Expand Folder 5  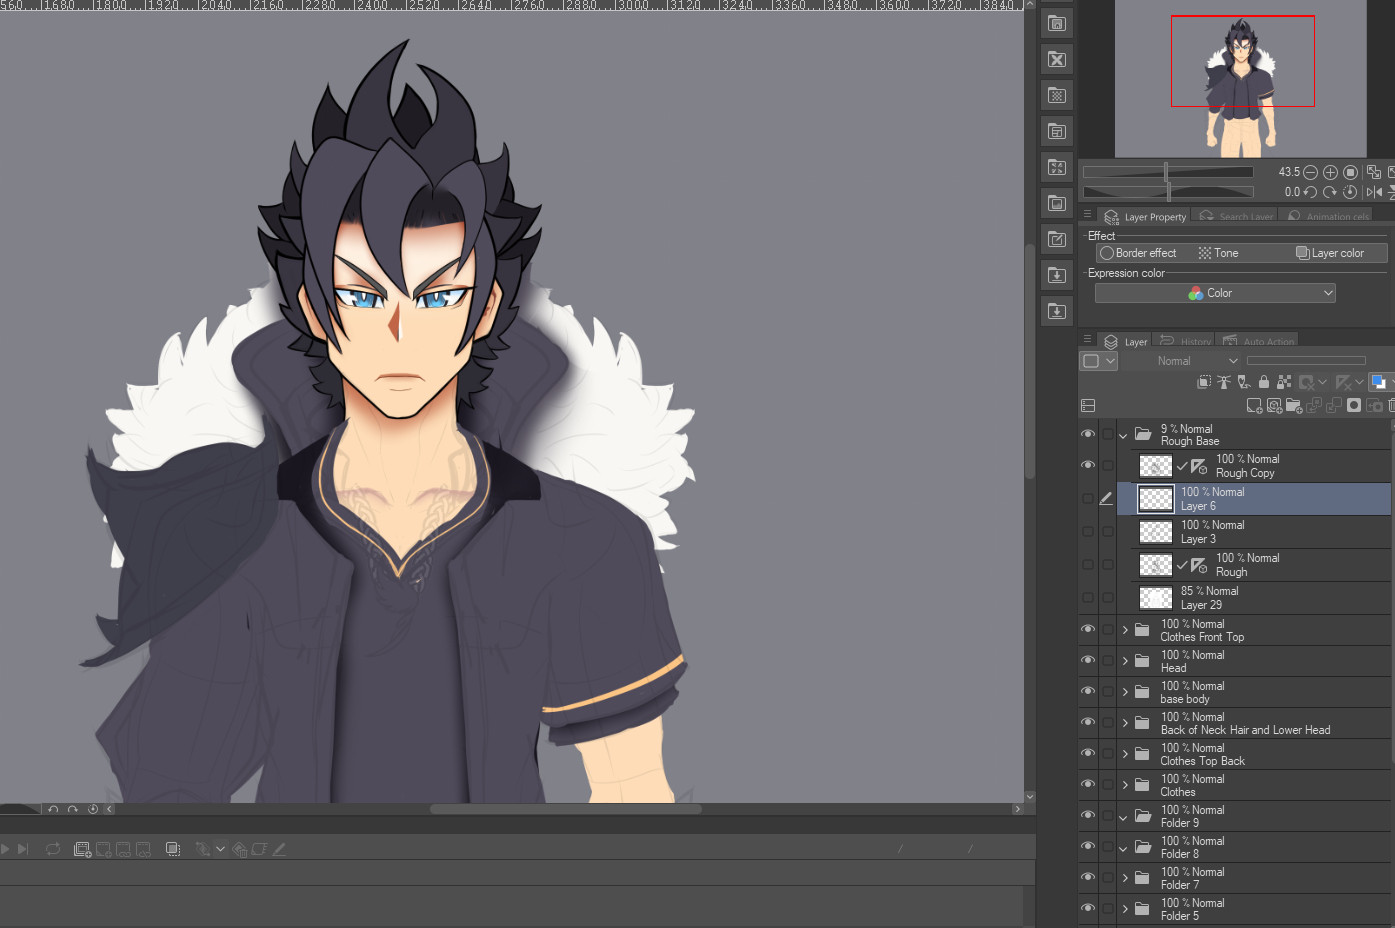pyautogui.click(x=1124, y=909)
